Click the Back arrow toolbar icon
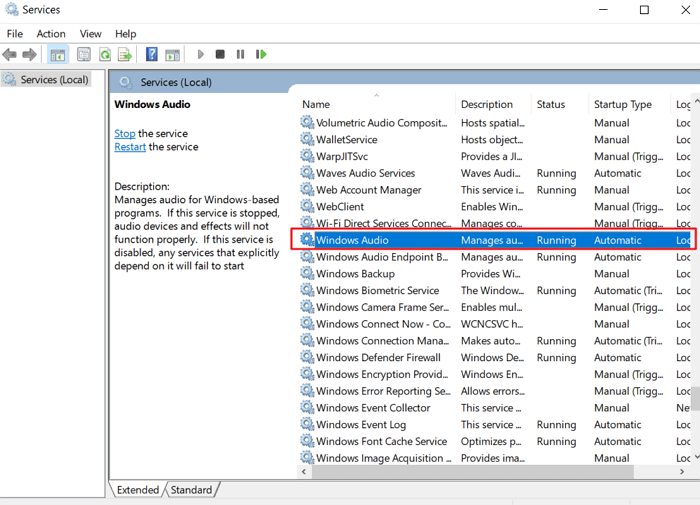Viewport: 700px width, 505px height. tap(9, 54)
